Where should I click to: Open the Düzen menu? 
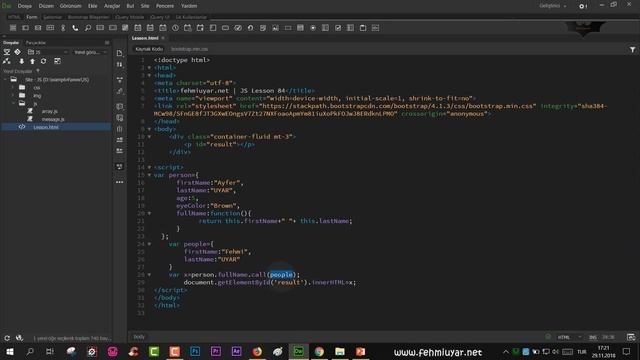46,6
